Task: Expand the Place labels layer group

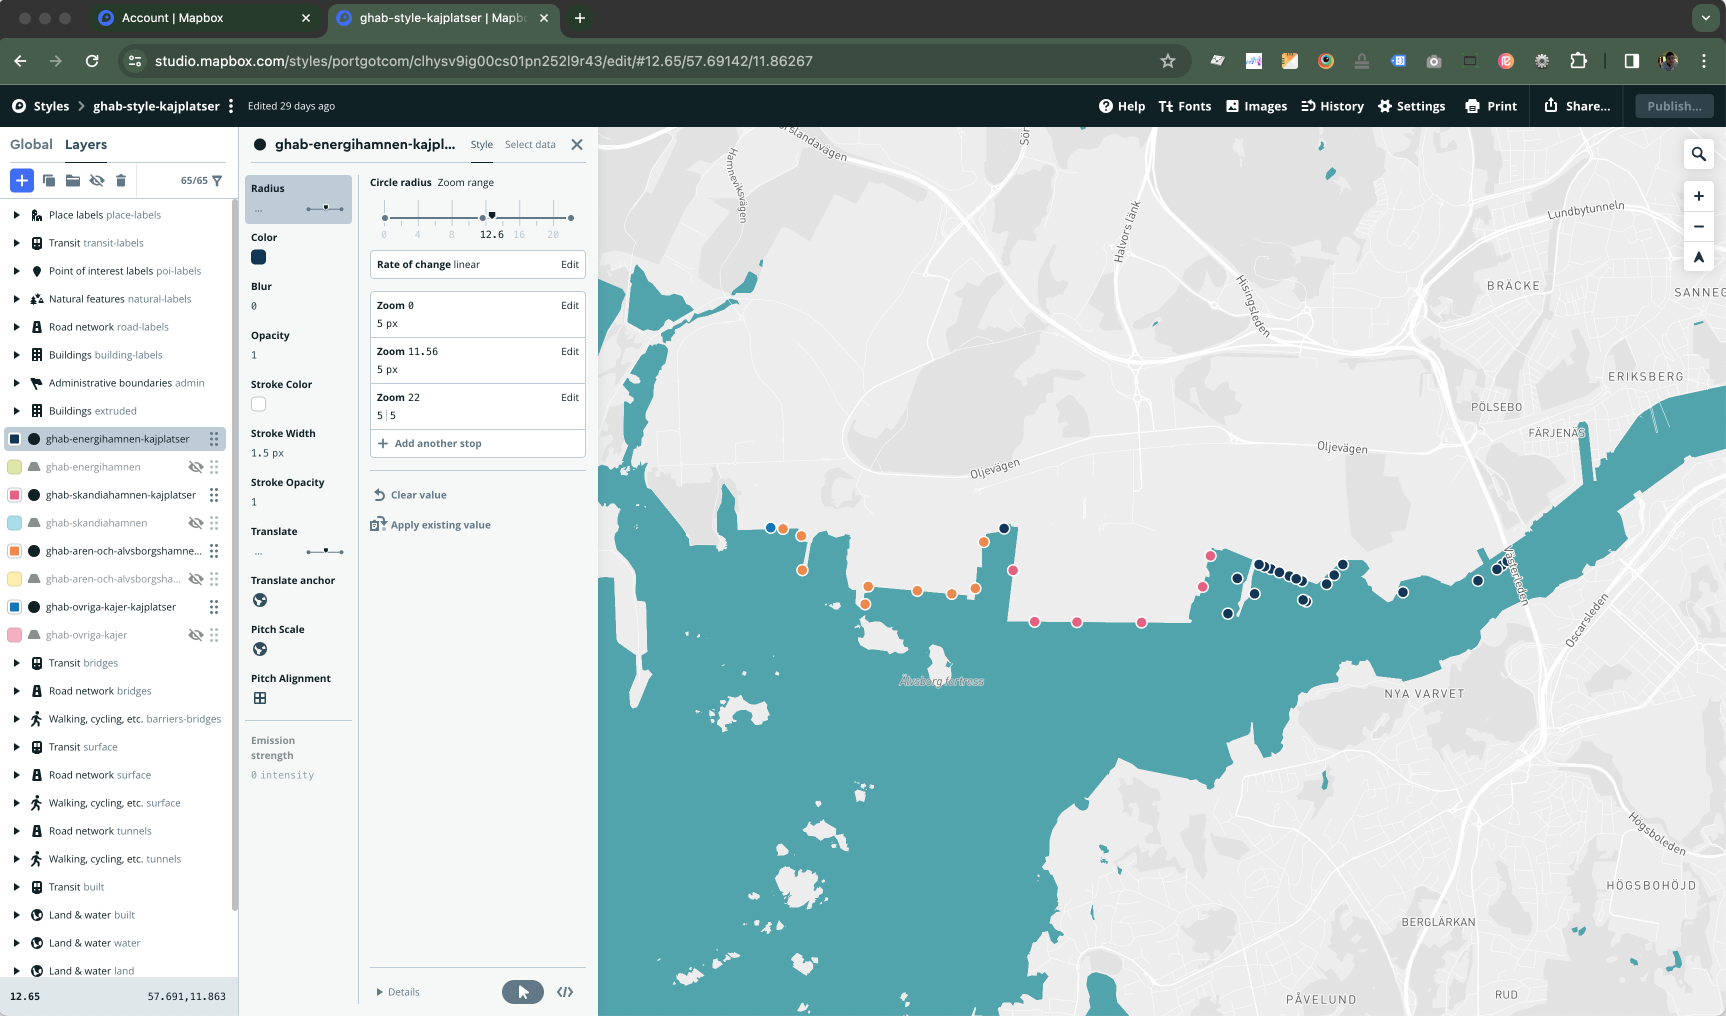Action: click(16, 215)
